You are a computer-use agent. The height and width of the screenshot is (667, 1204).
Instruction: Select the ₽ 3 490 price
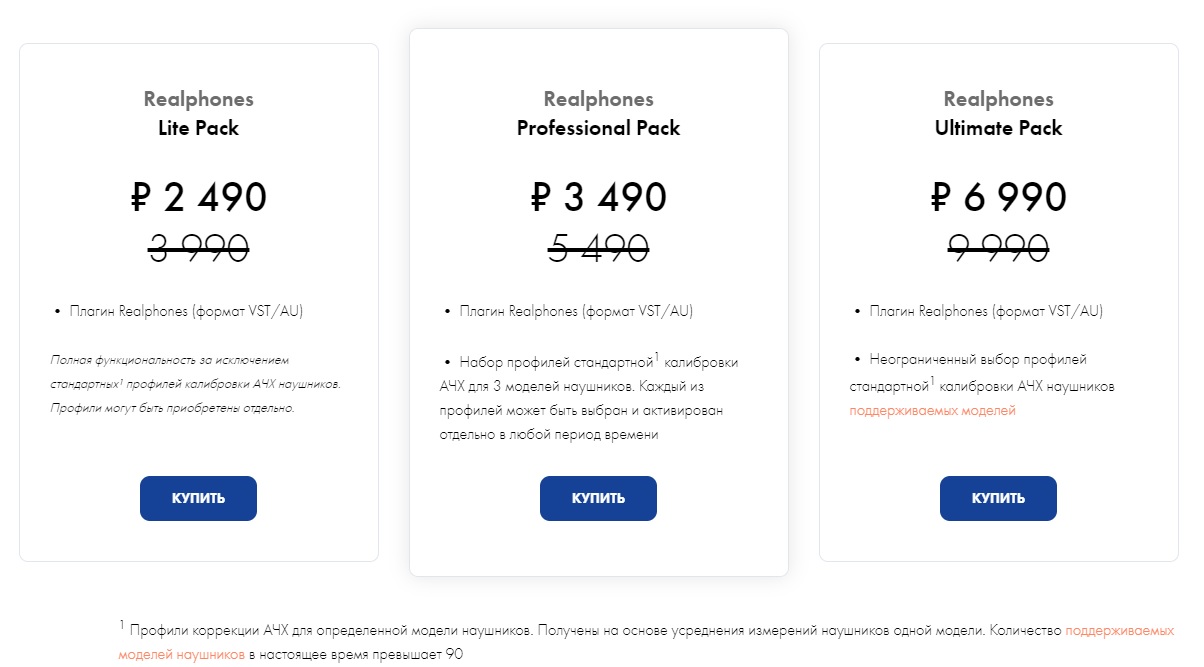(598, 197)
